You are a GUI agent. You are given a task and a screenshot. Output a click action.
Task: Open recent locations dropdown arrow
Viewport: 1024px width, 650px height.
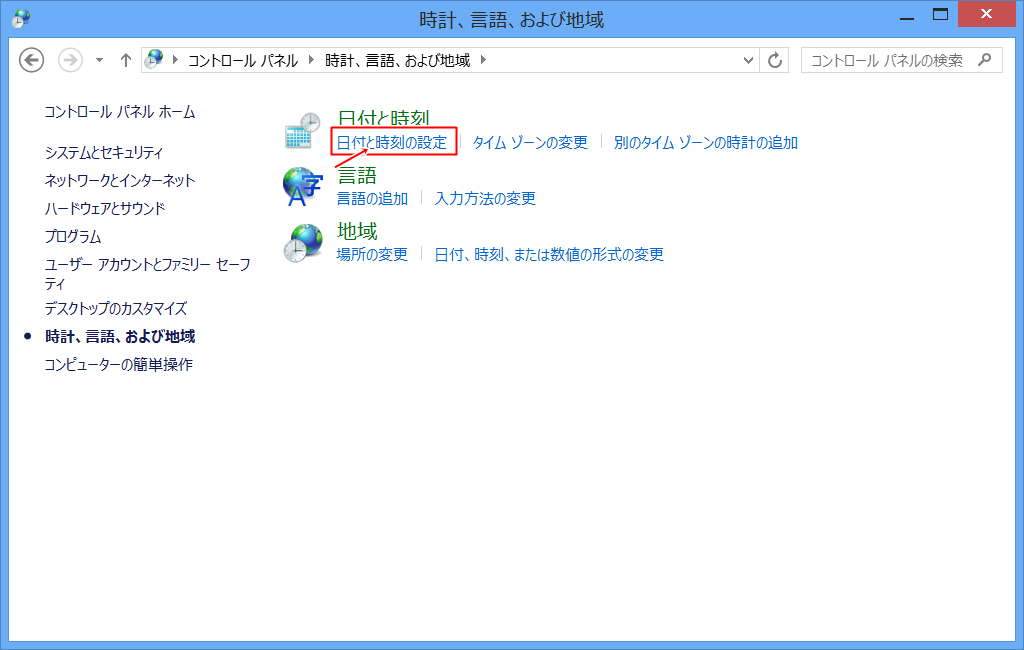[x=99, y=60]
